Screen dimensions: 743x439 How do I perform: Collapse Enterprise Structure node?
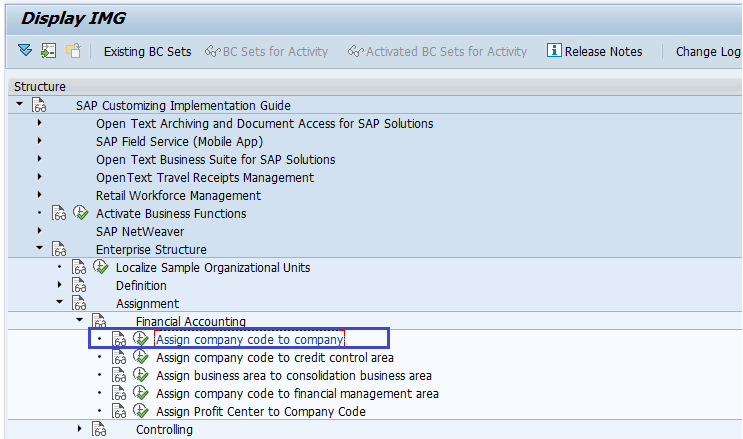[39, 248]
